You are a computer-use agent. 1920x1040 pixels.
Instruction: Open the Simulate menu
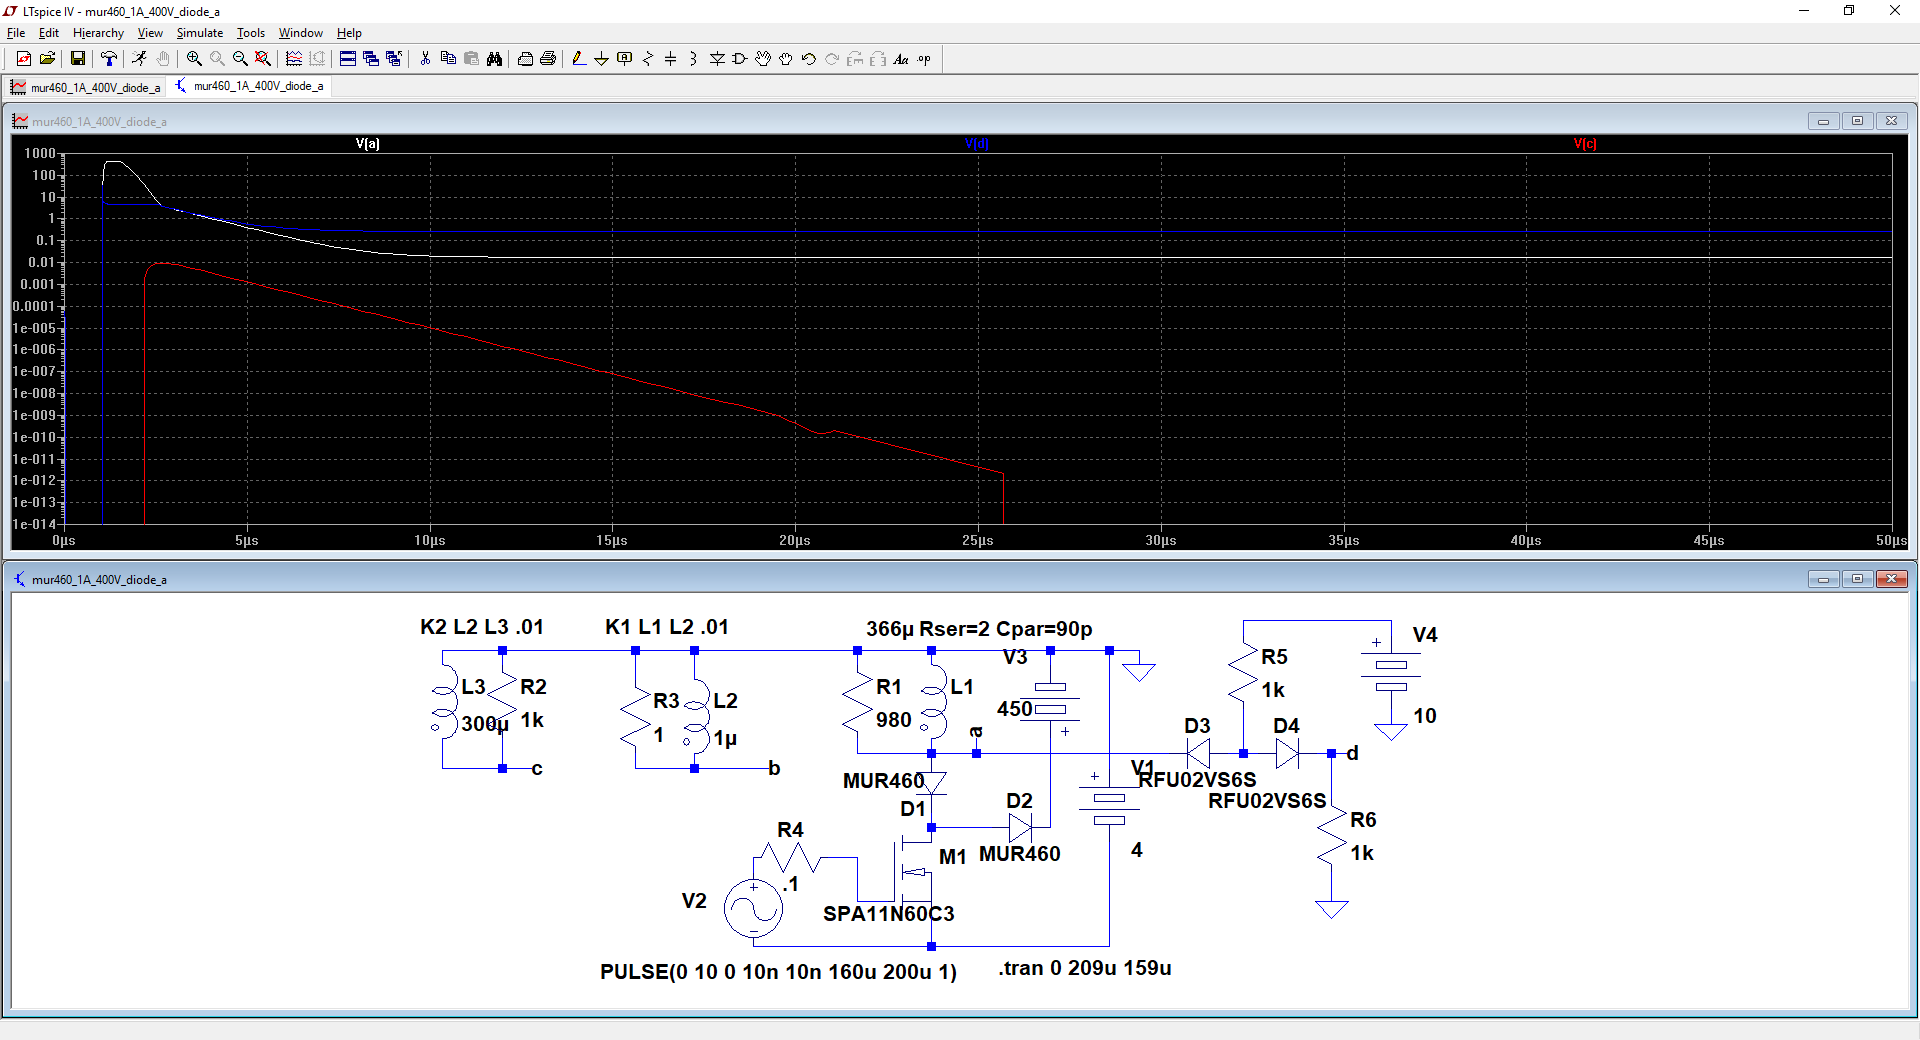tap(200, 33)
